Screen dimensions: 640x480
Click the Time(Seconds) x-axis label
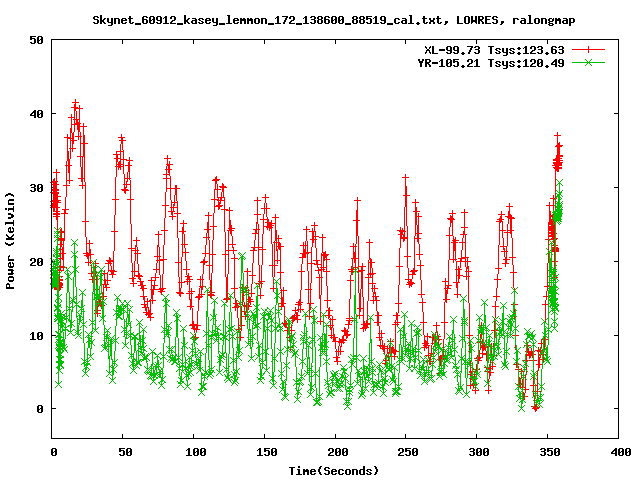[x=334, y=471]
